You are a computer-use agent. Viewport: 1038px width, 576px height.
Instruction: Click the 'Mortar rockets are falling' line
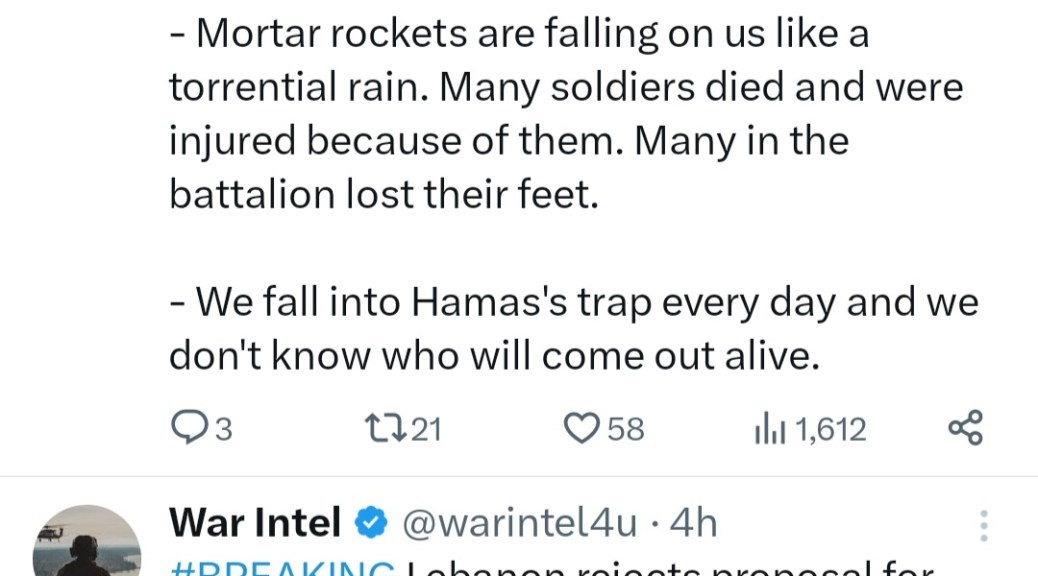coord(520,34)
